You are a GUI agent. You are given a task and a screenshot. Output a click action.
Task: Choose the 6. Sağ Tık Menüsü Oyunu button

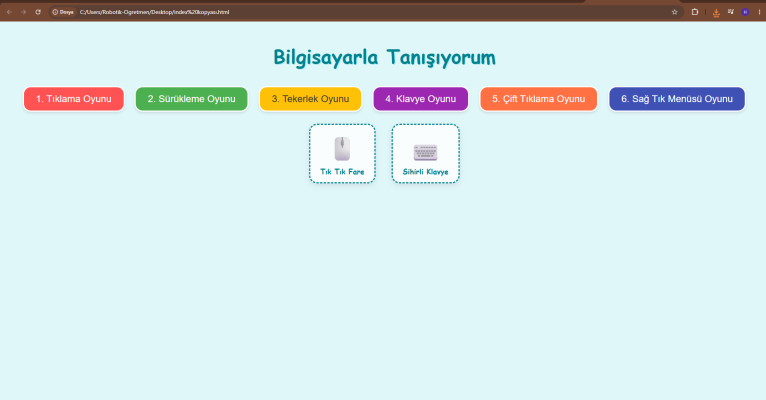[x=677, y=99]
